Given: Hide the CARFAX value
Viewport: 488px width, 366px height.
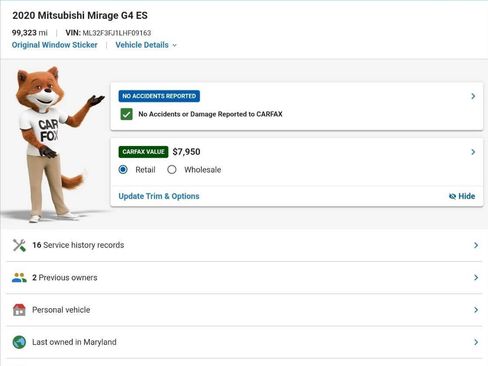Looking at the screenshot, I should click(x=462, y=196).
